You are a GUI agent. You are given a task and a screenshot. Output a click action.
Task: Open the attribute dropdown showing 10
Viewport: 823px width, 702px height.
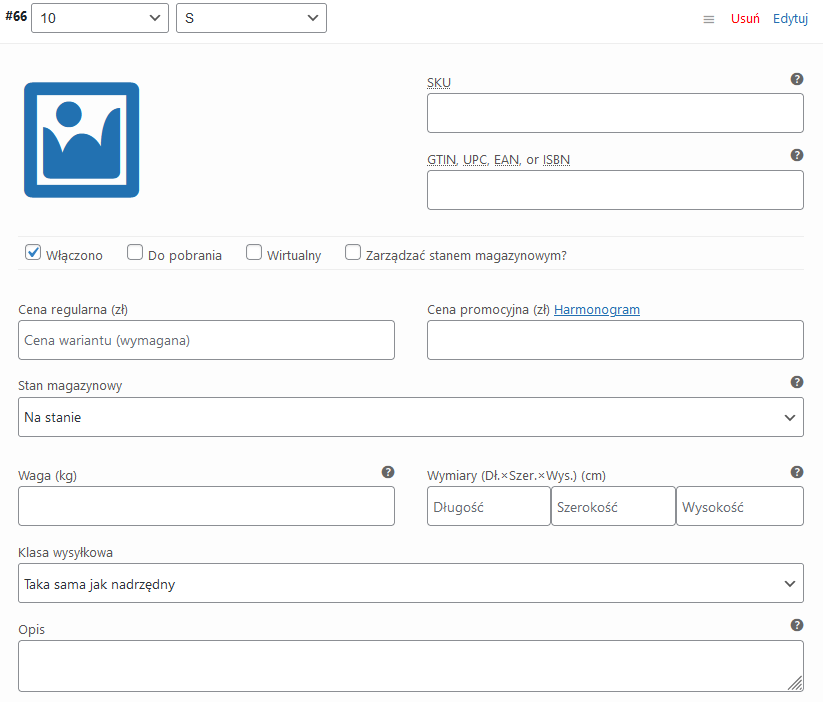point(100,18)
